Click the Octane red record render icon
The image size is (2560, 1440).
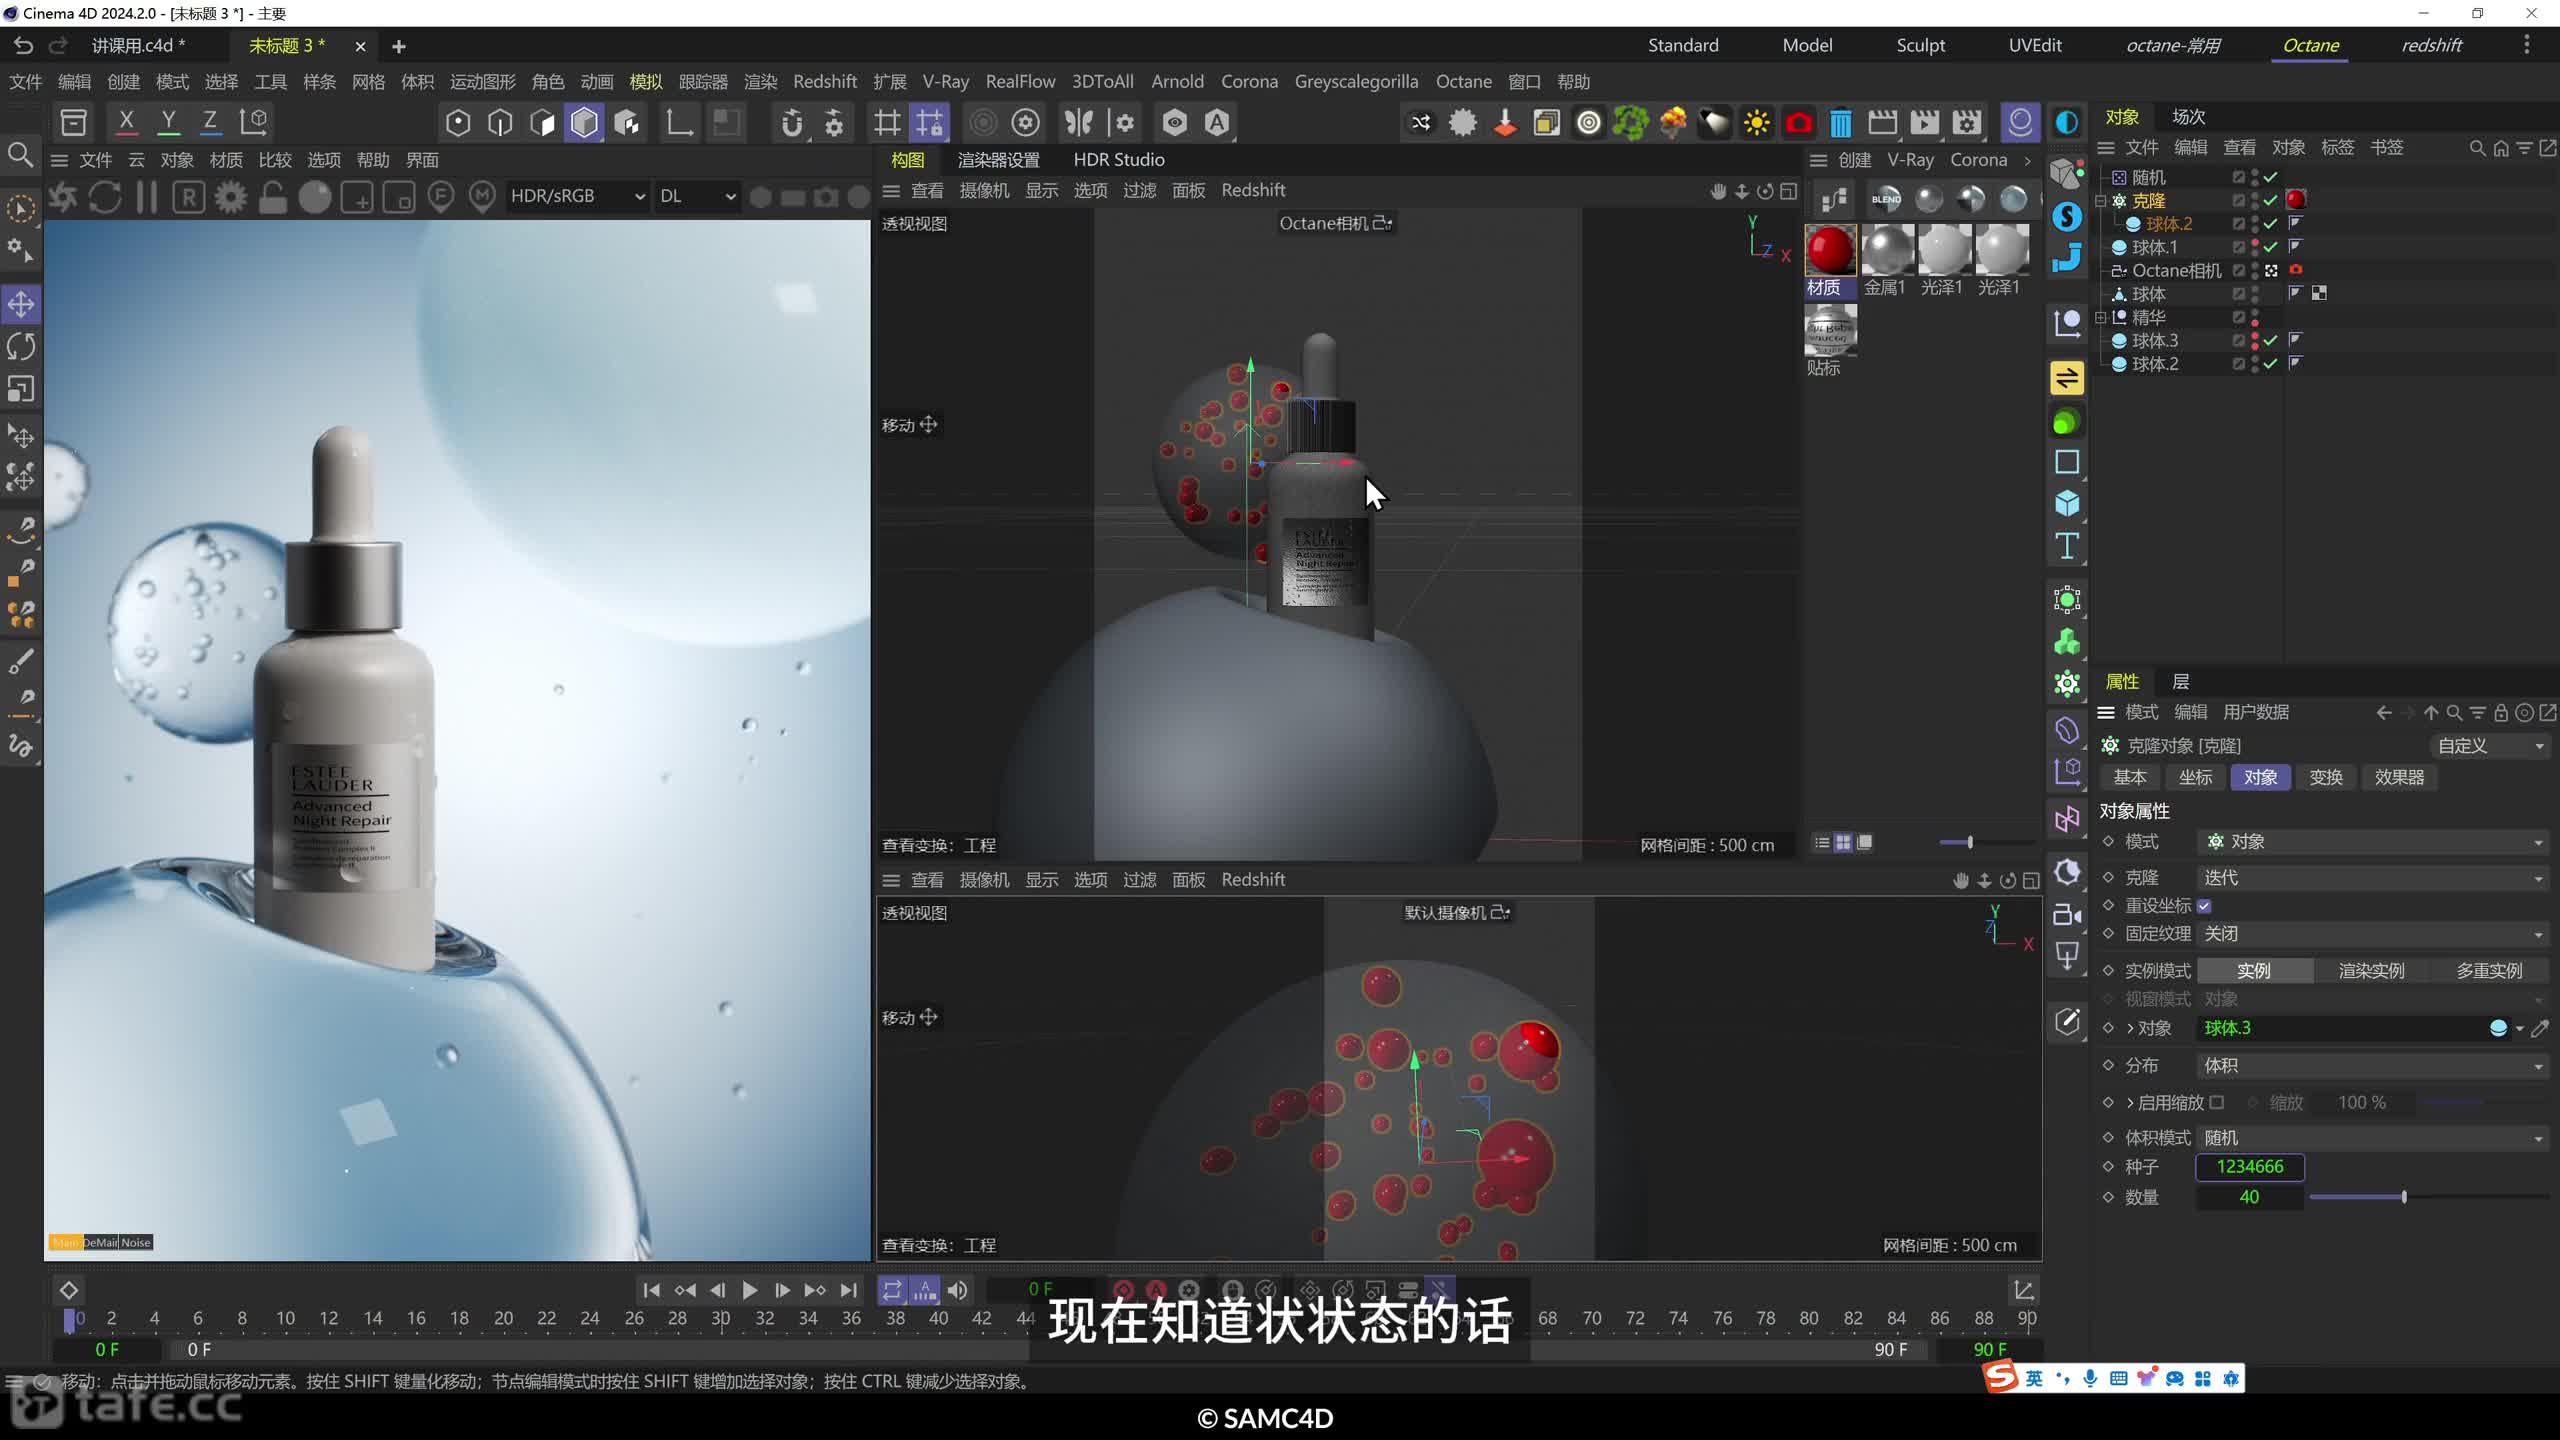[1799, 122]
